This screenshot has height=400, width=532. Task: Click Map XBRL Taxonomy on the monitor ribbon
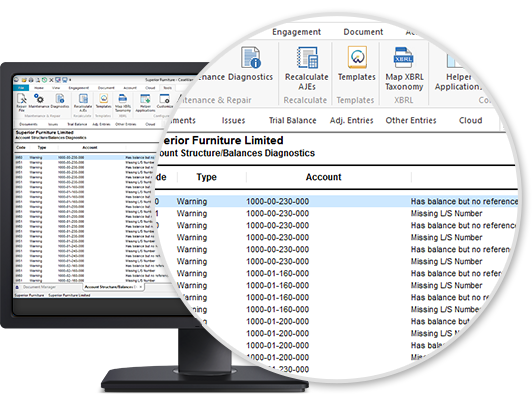(122, 102)
